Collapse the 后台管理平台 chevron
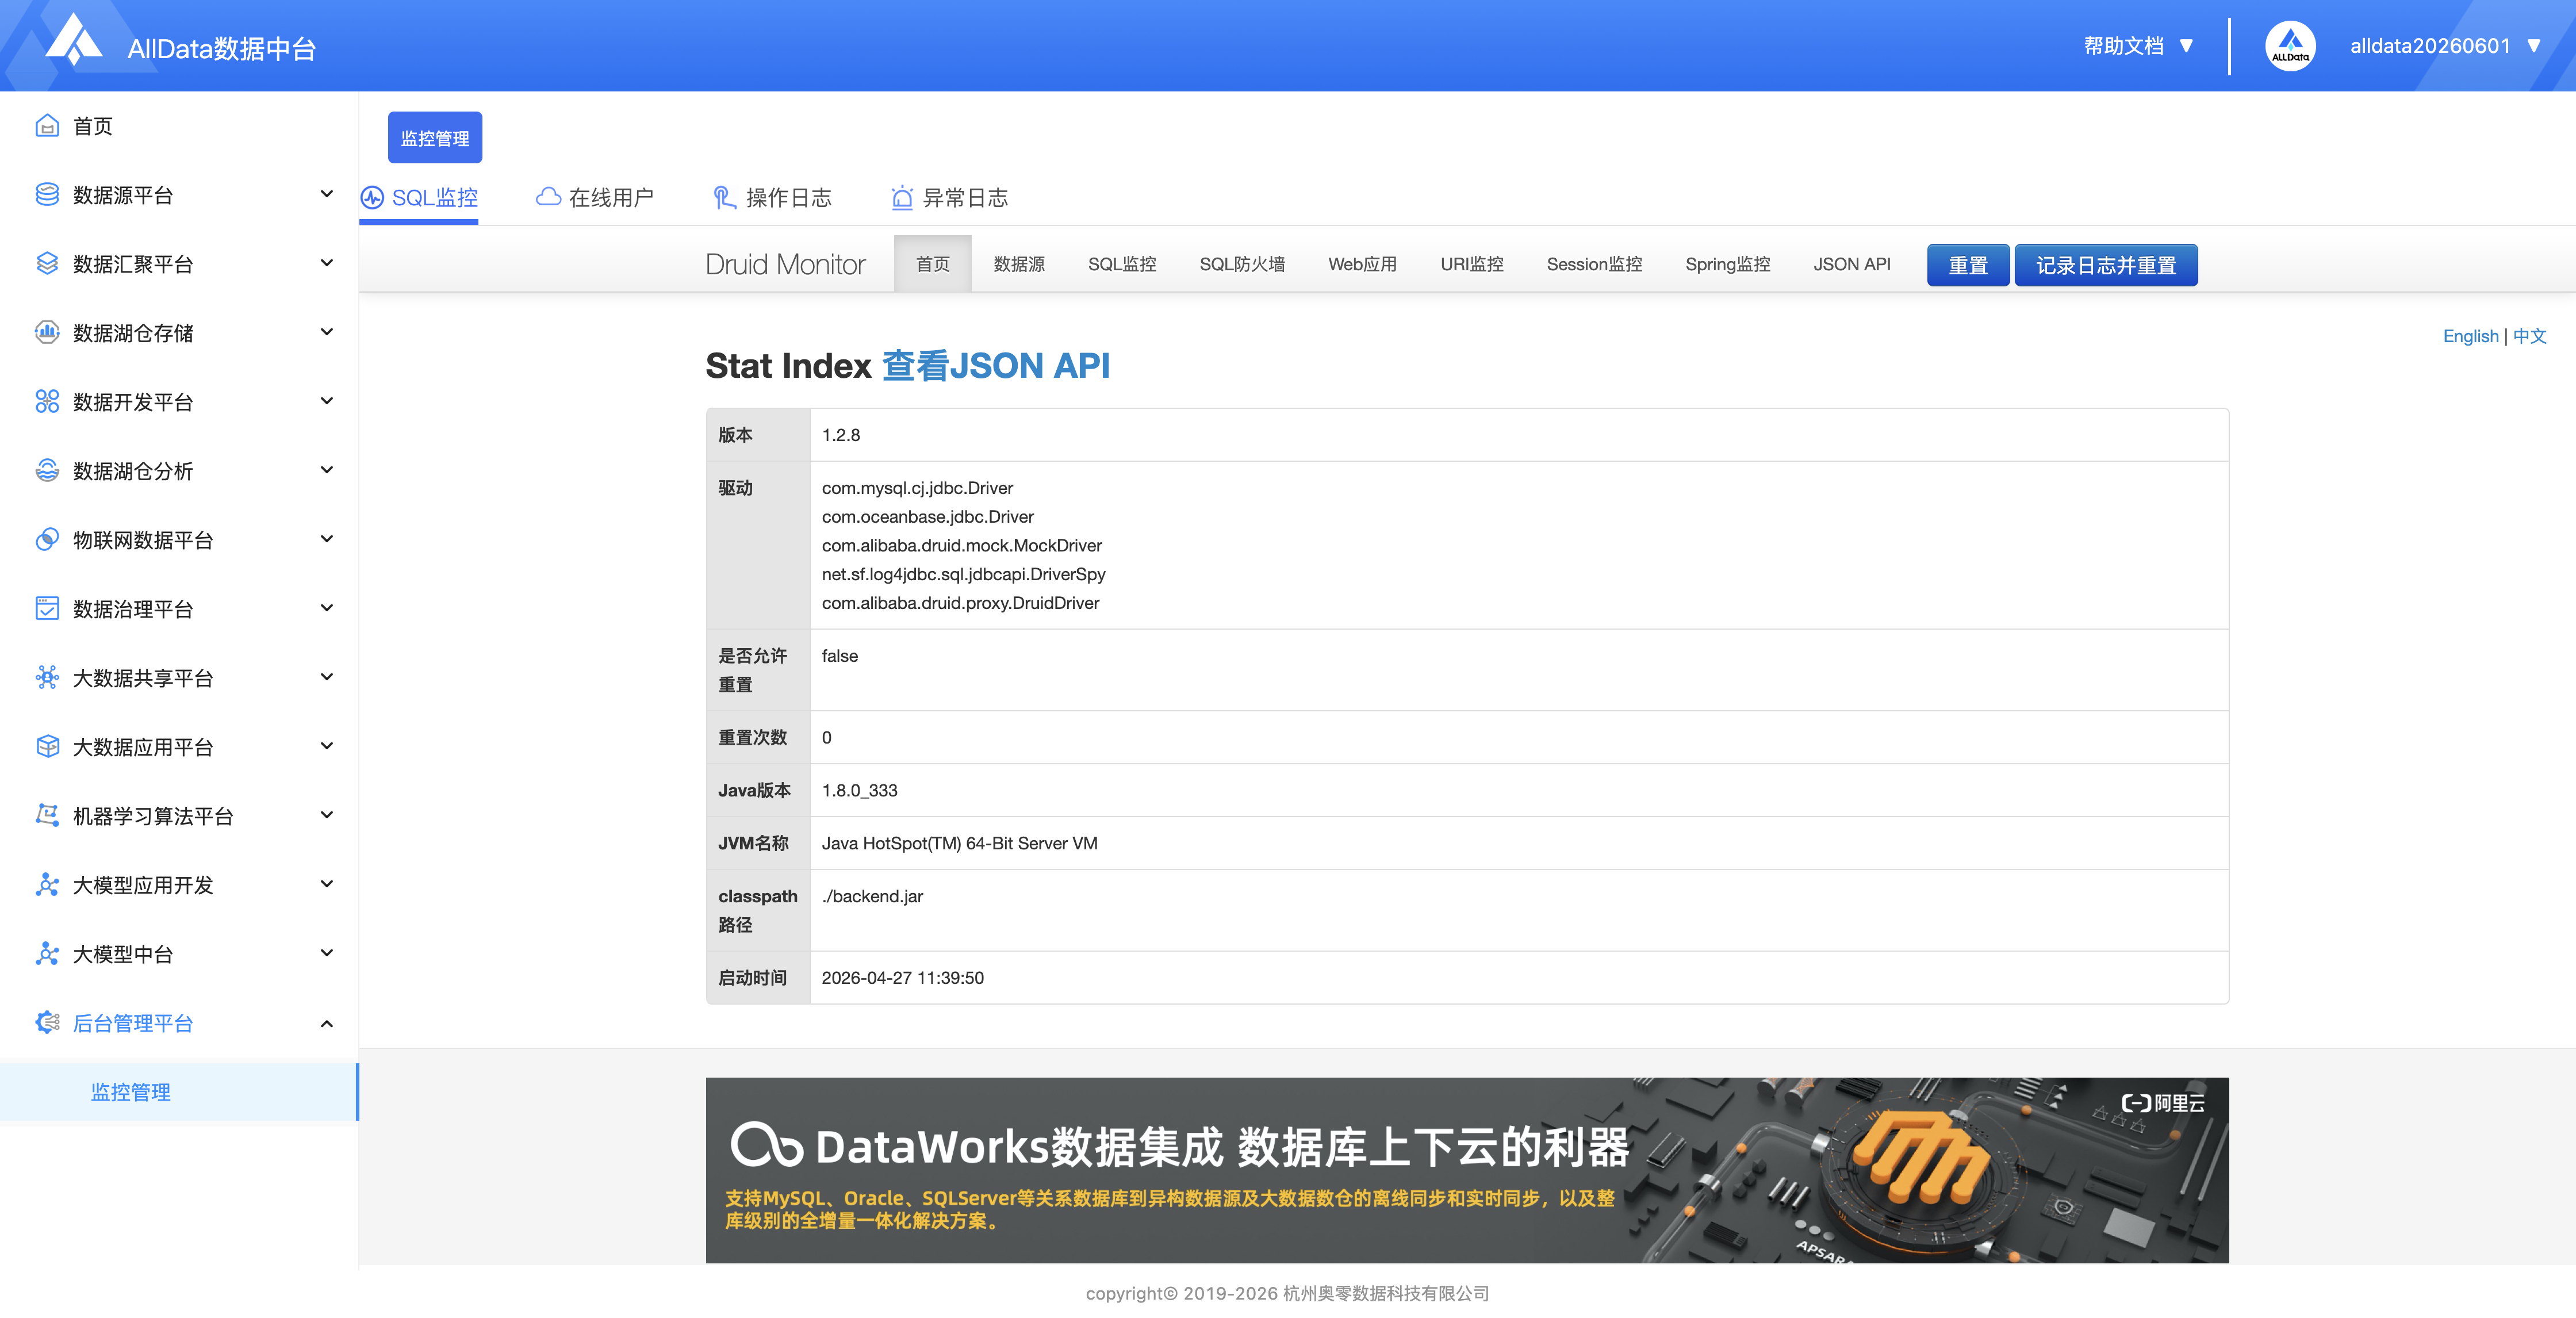Viewport: 2576px width, 1318px height. (326, 1023)
